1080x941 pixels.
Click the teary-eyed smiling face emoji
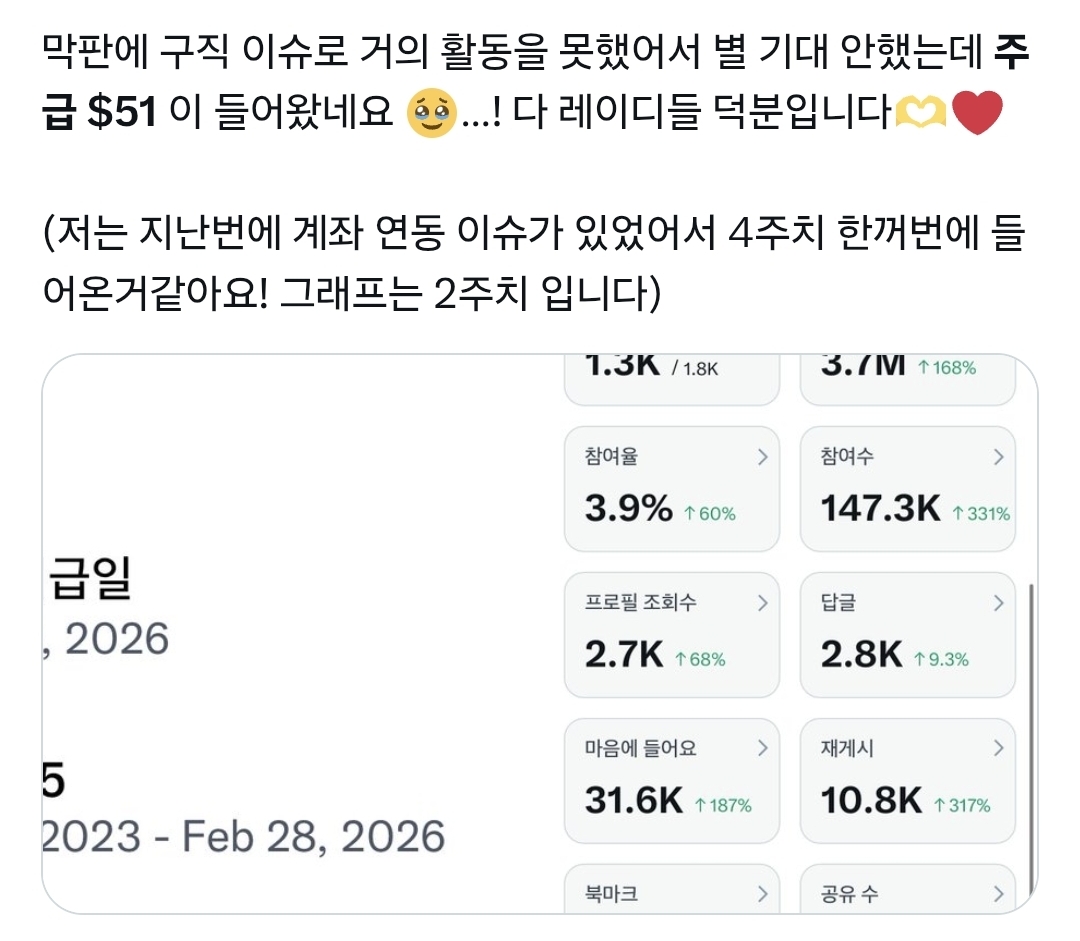431,113
